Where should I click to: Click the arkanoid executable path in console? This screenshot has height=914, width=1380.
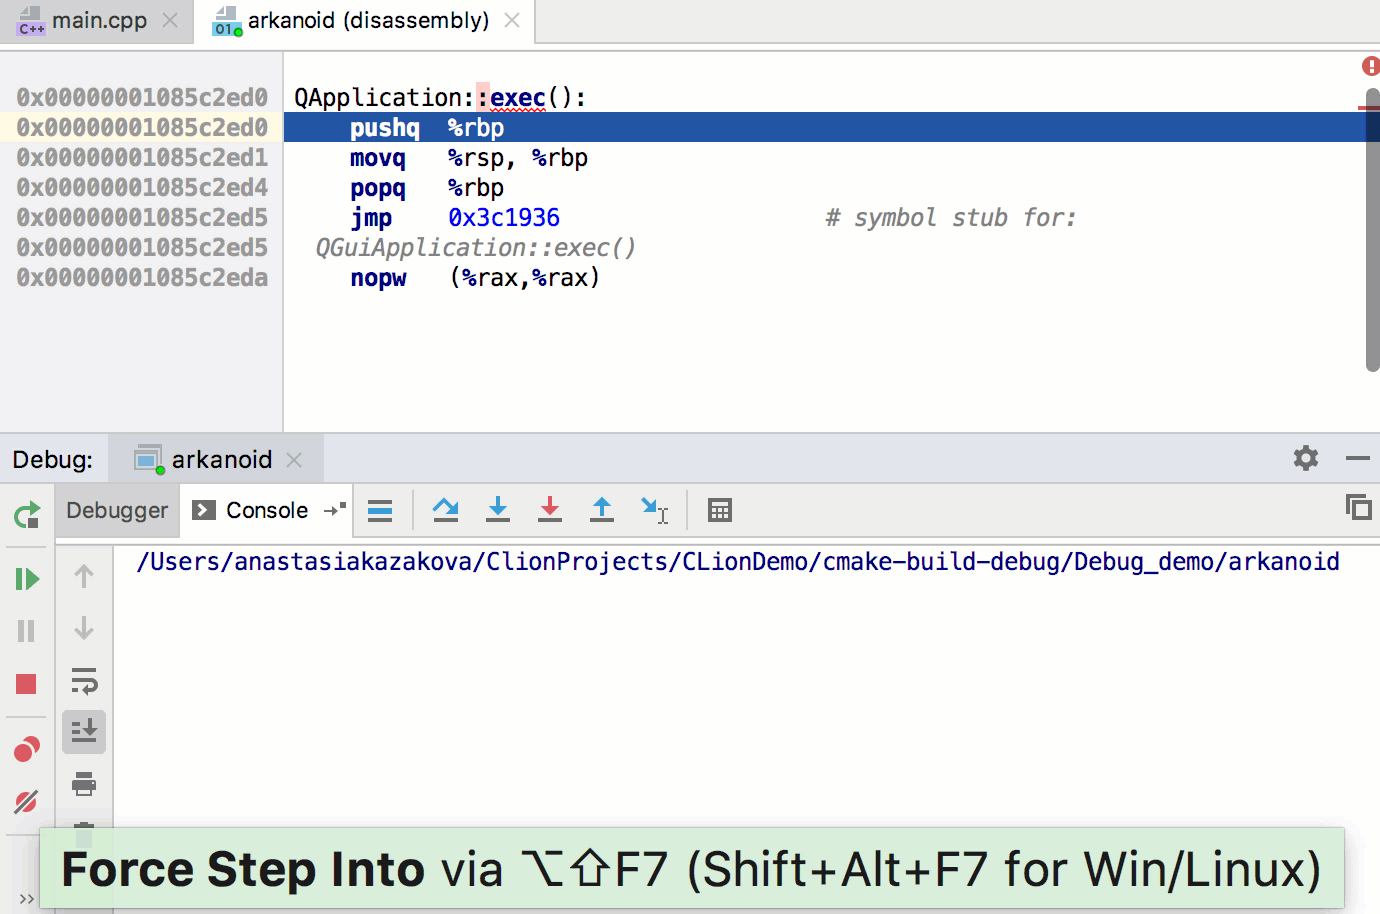[738, 562]
